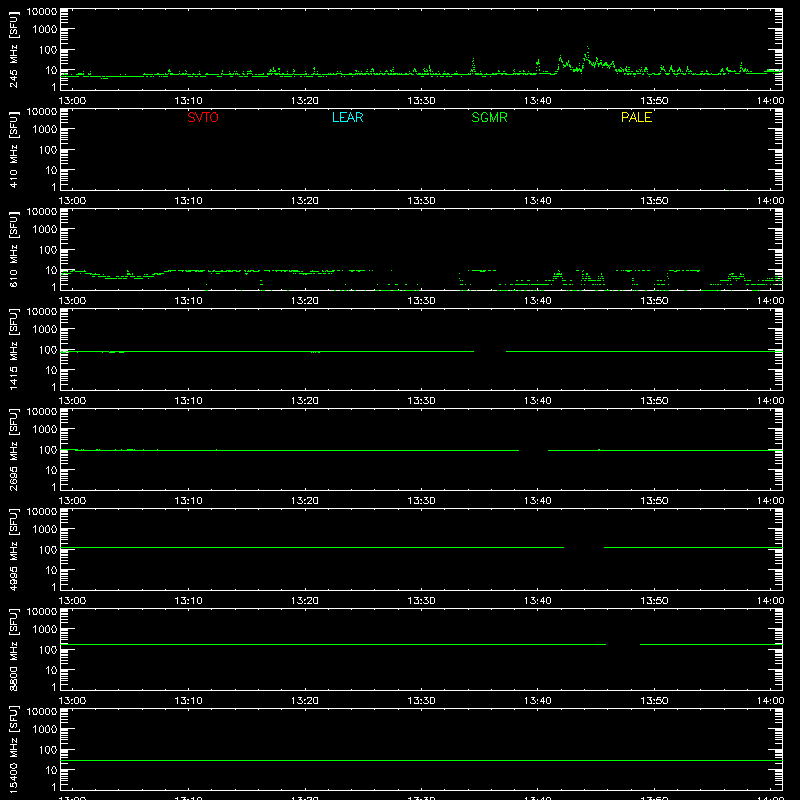This screenshot has width=800, height=800.
Task: Click the 1000 tick on the 410 MHz axis
Action: (45, 130)
